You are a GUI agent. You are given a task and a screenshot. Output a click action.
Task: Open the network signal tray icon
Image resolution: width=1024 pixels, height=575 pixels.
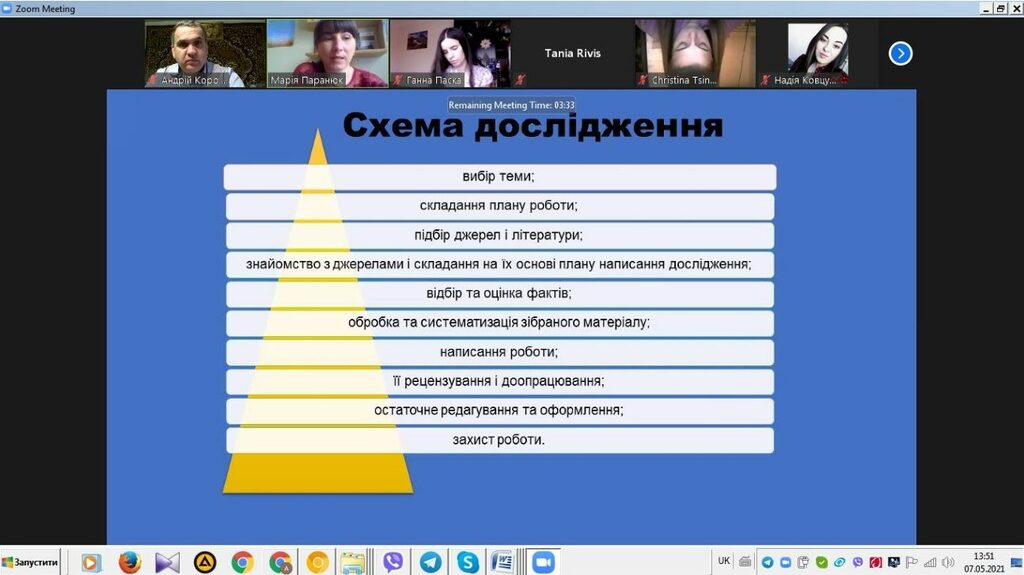coord(929,562)
